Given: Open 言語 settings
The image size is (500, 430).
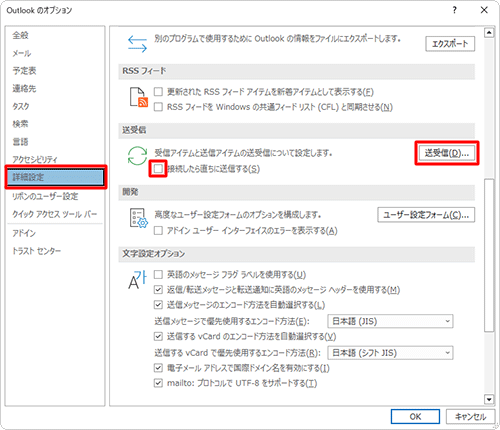Looking at the screenshot, I should click(x=55, y=142).
